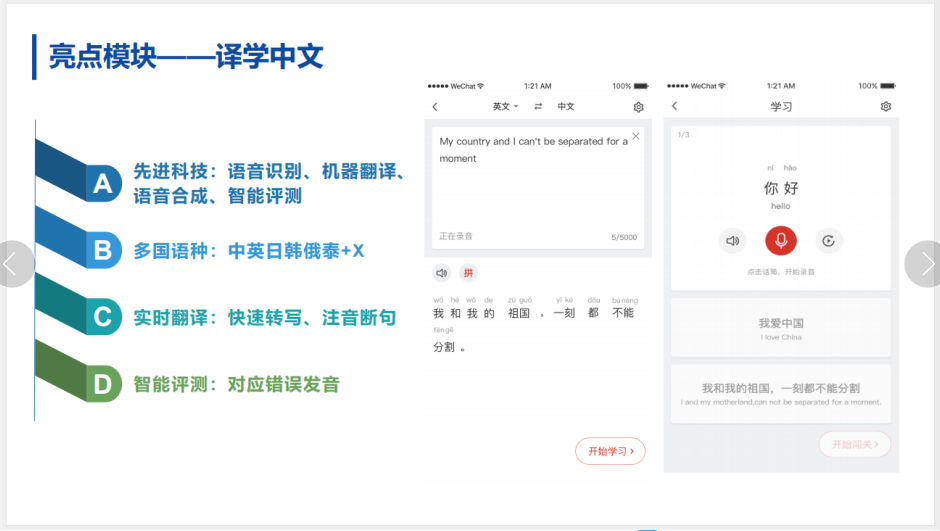Image resolution: width=940 pixels, height=531 pixels.
Task: Select the 我爱中国 phrase card
Action: coord(780,328)
